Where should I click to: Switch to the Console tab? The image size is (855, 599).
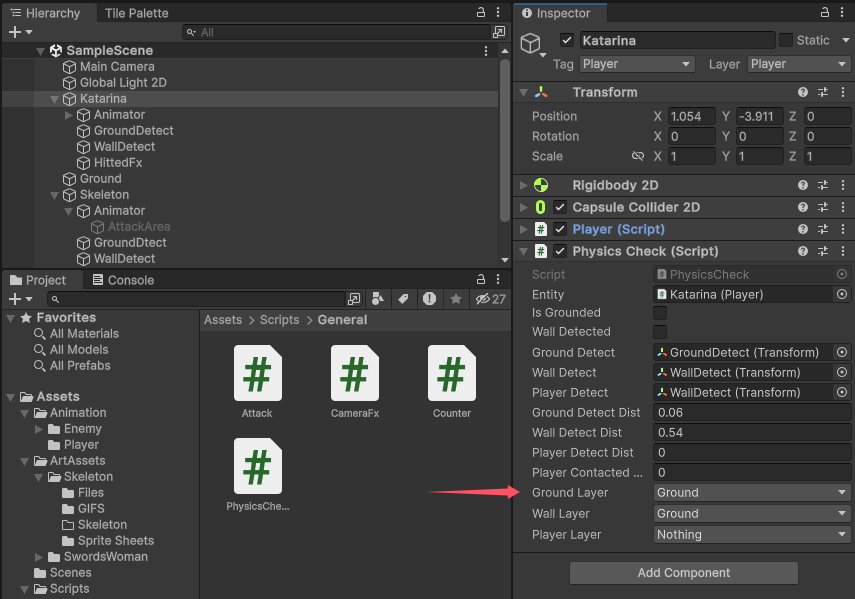123,280
